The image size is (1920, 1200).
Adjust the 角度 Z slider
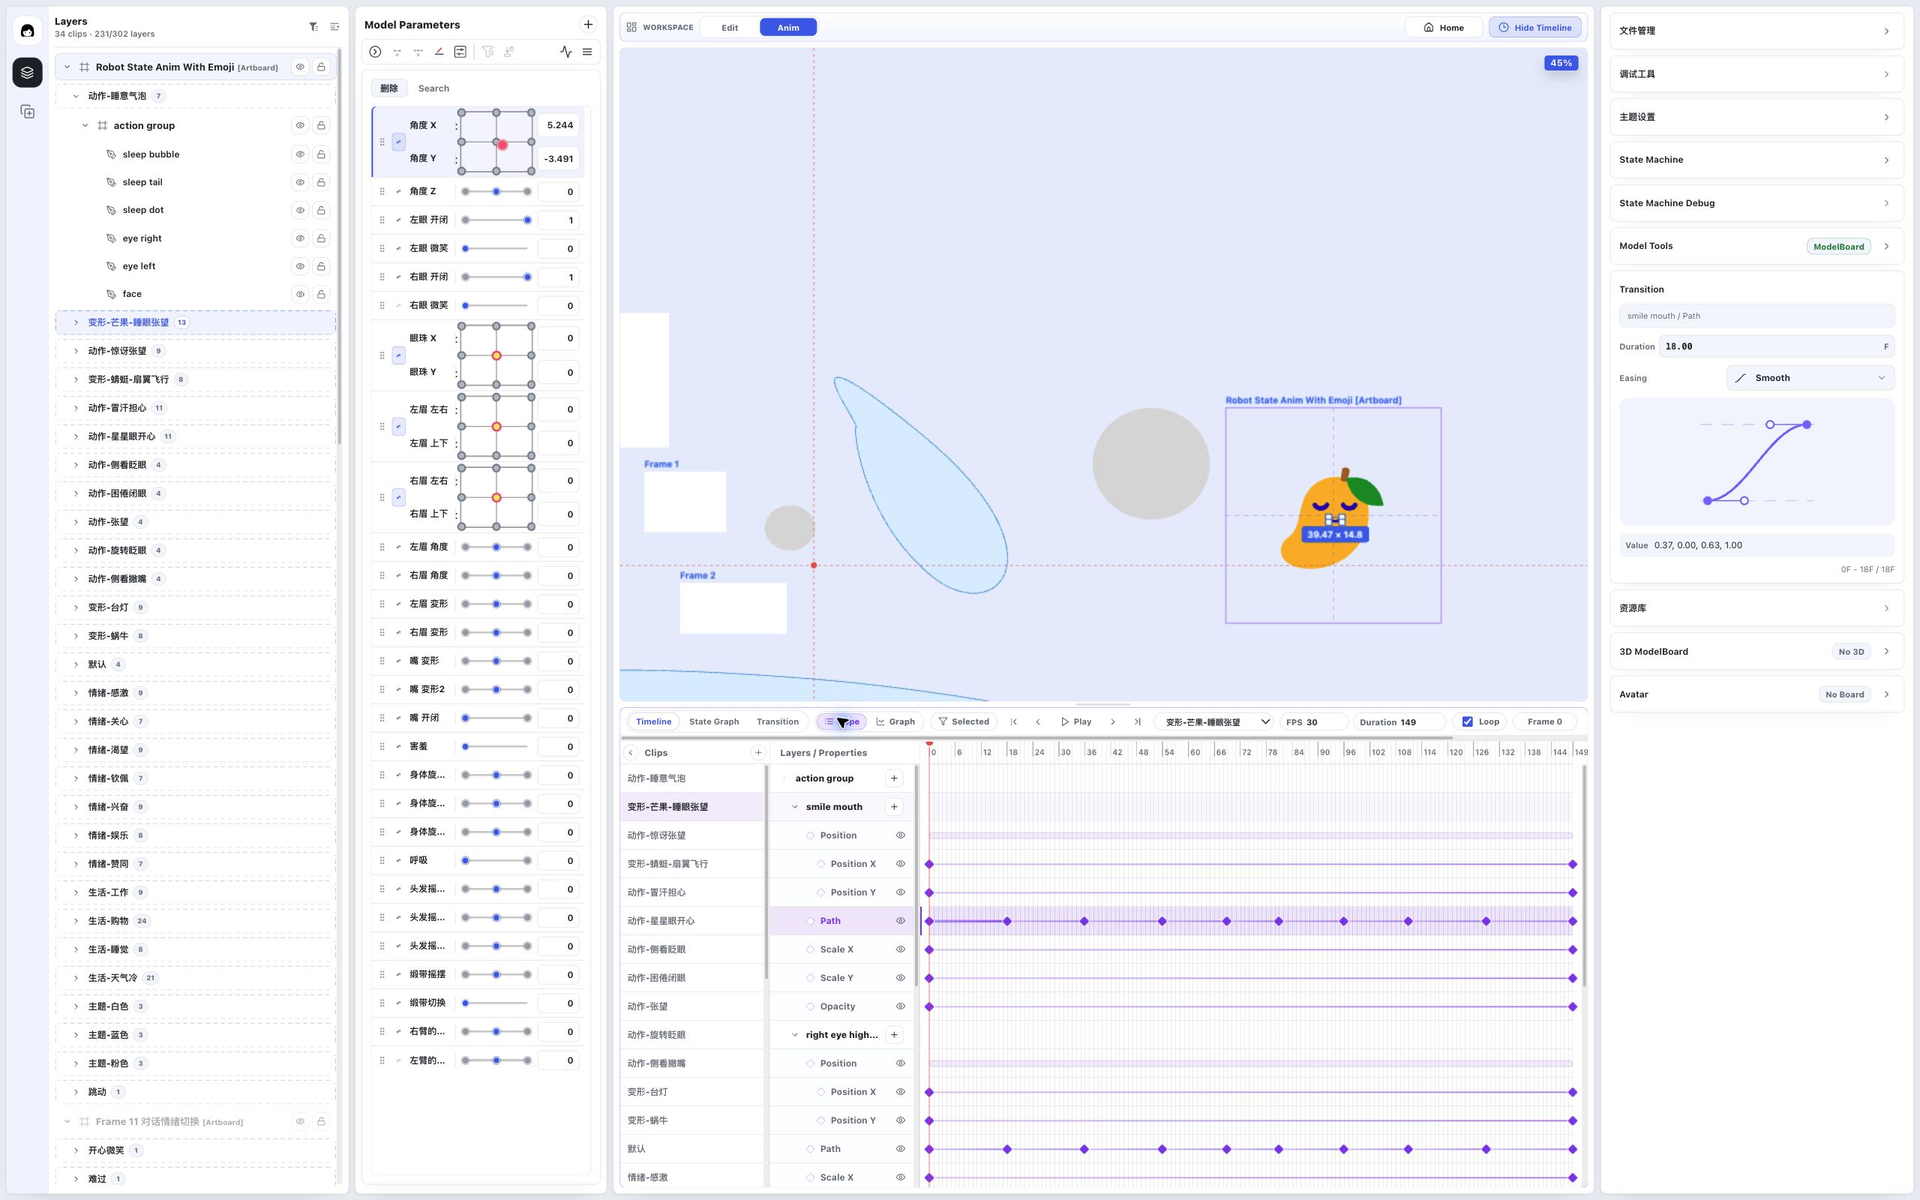pyautogui.click(x=496, y=192)
